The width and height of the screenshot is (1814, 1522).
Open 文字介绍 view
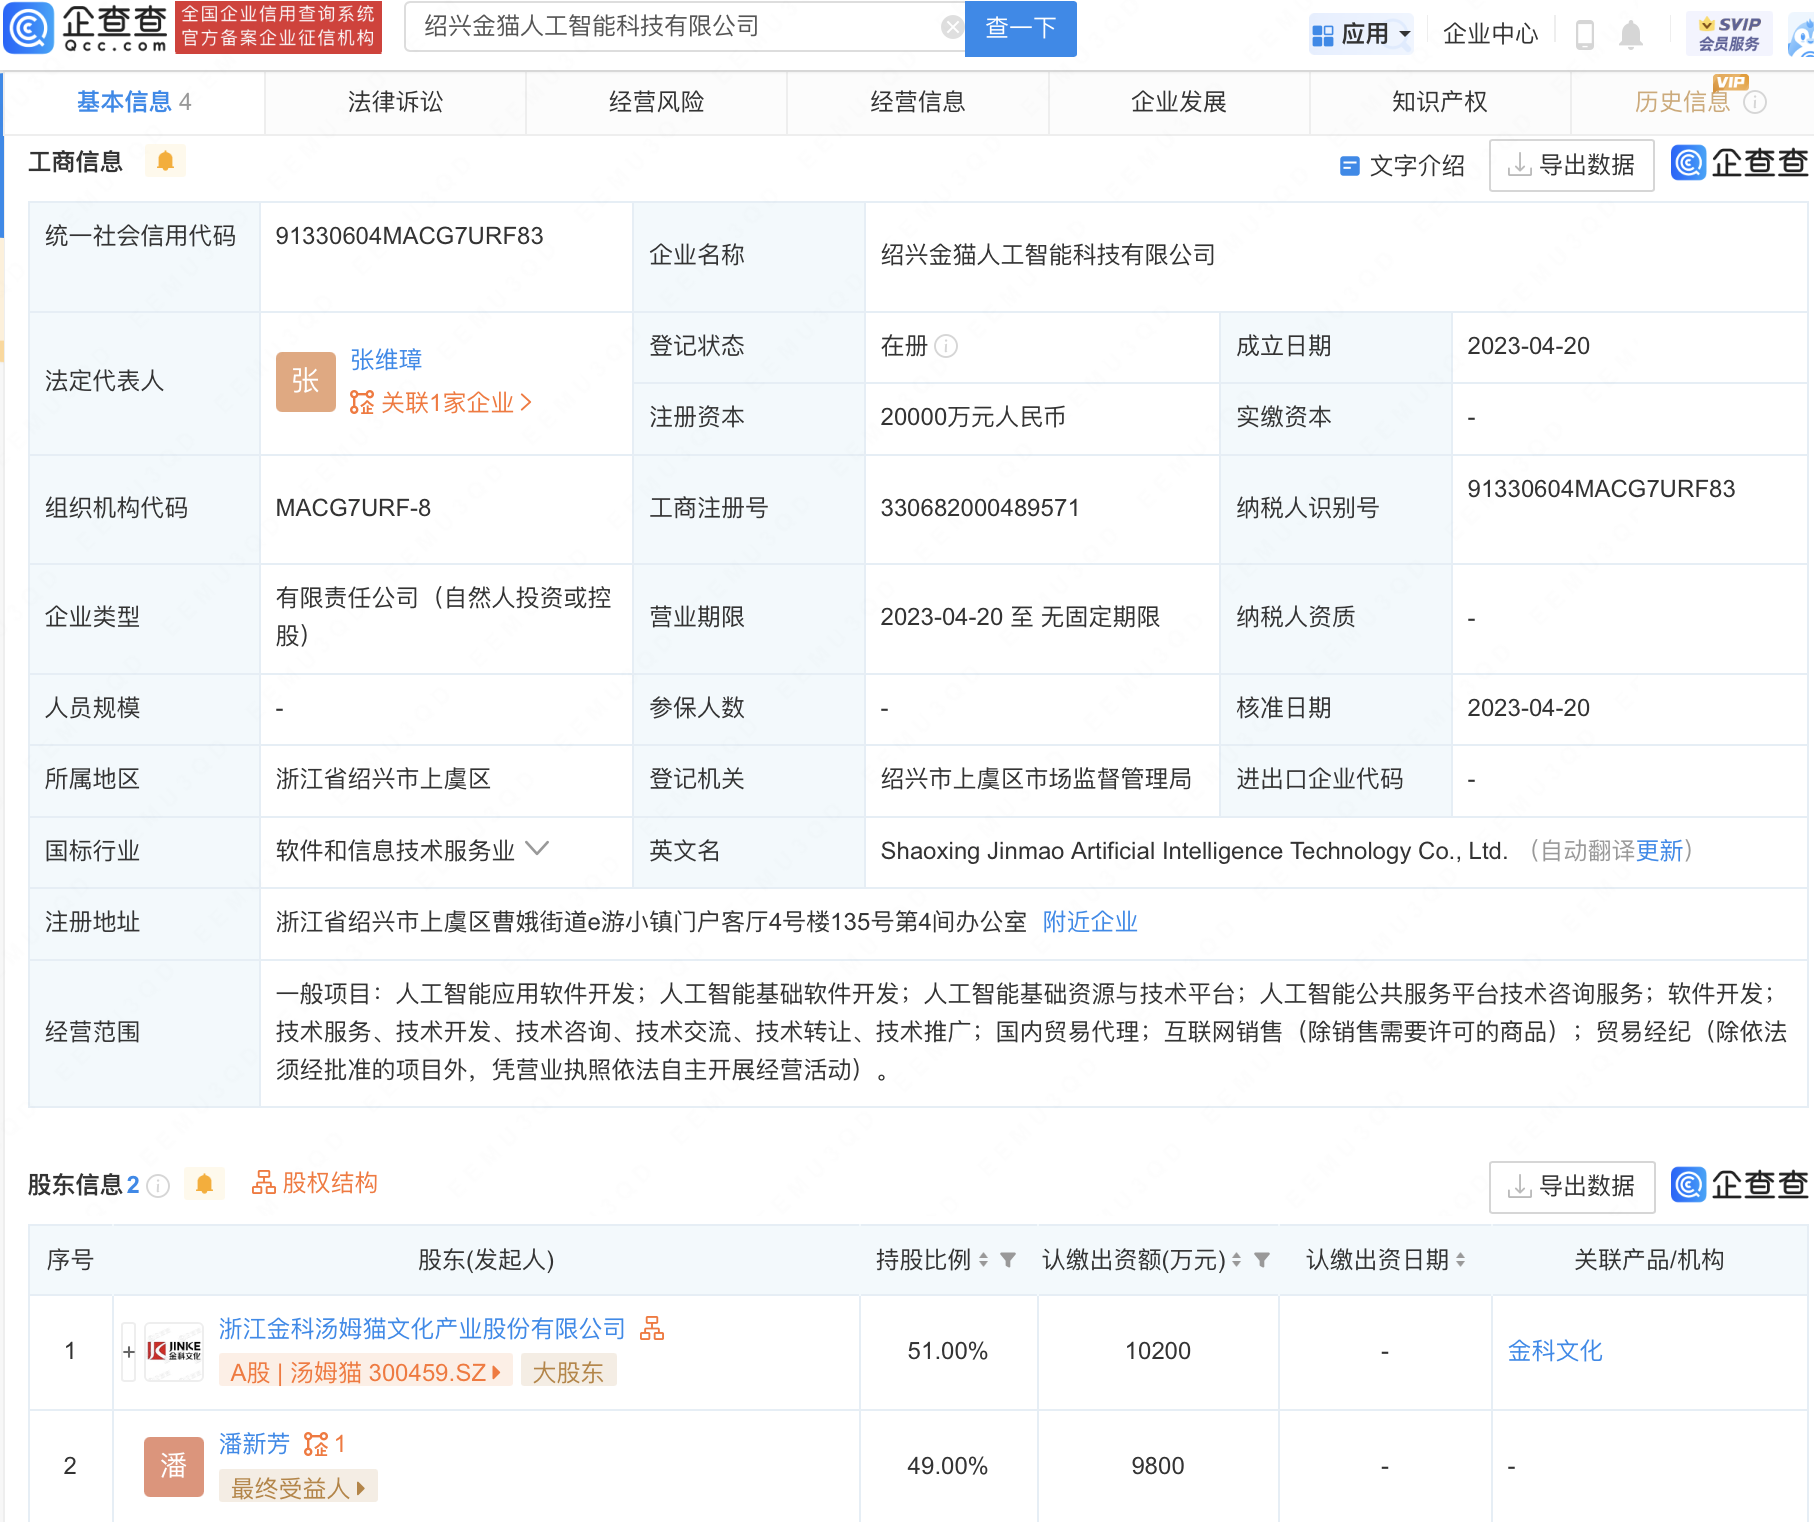click(1402, 165)
